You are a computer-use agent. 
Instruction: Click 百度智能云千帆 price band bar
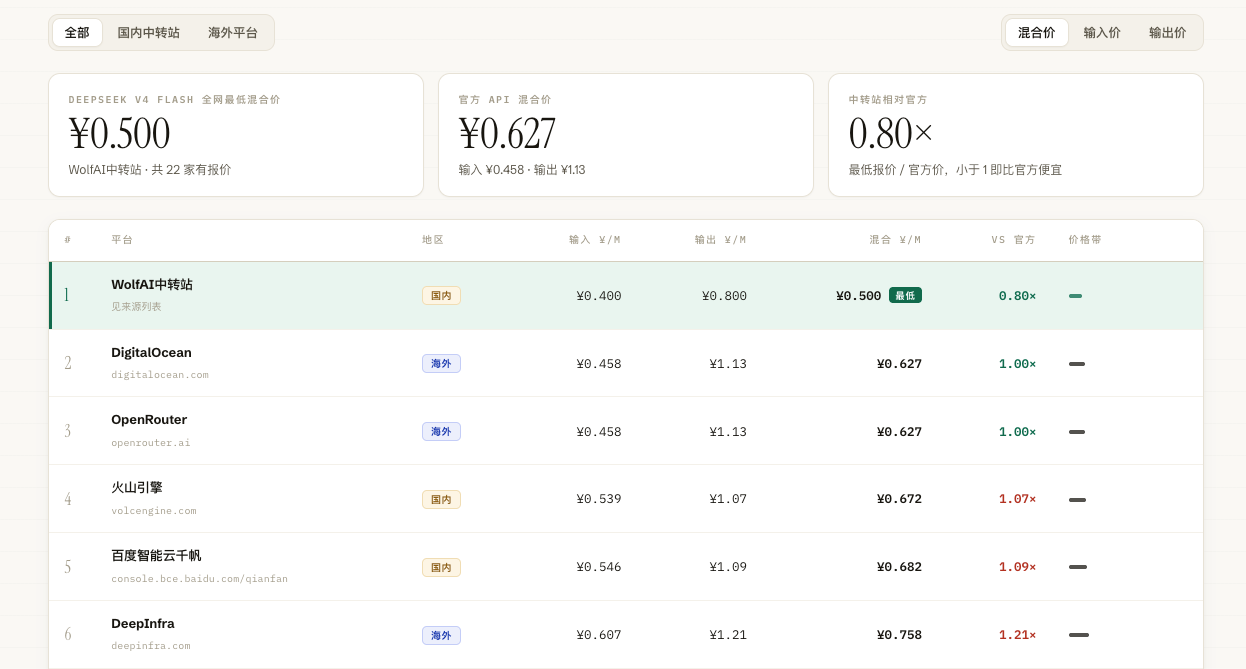tap(1077, 567)
